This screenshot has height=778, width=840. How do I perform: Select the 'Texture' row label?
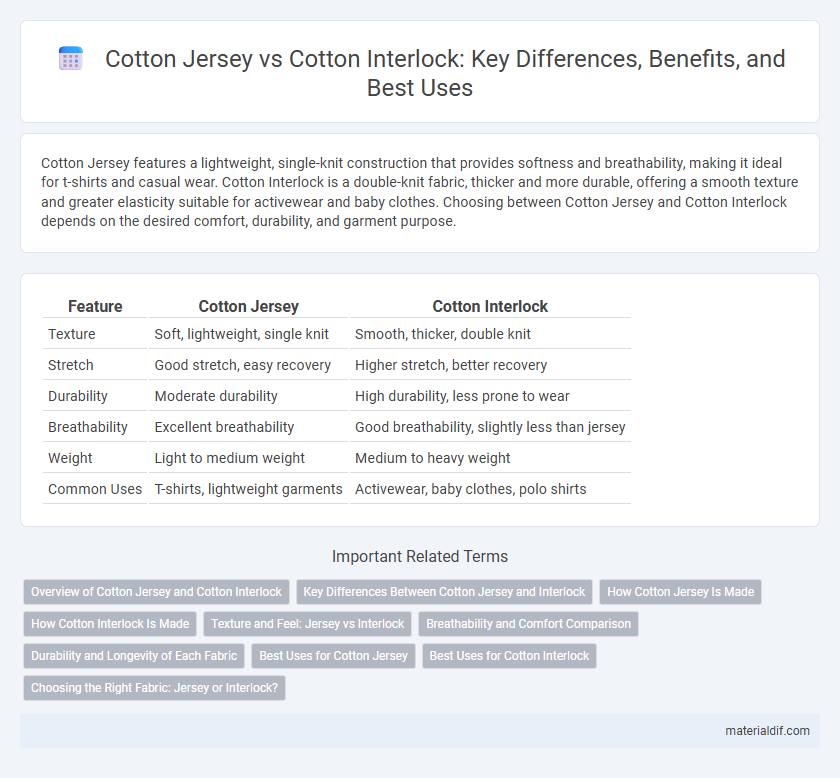[x=72, y=334]
